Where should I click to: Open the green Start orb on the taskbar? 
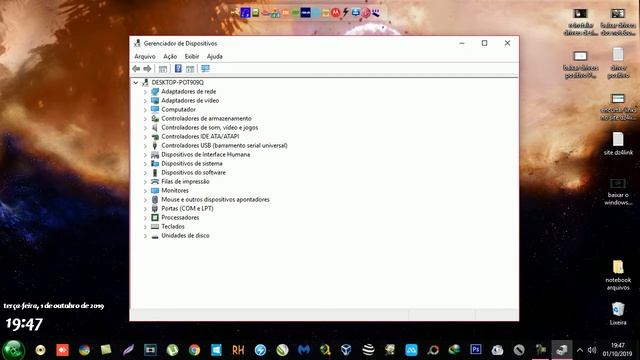(13, 350)
